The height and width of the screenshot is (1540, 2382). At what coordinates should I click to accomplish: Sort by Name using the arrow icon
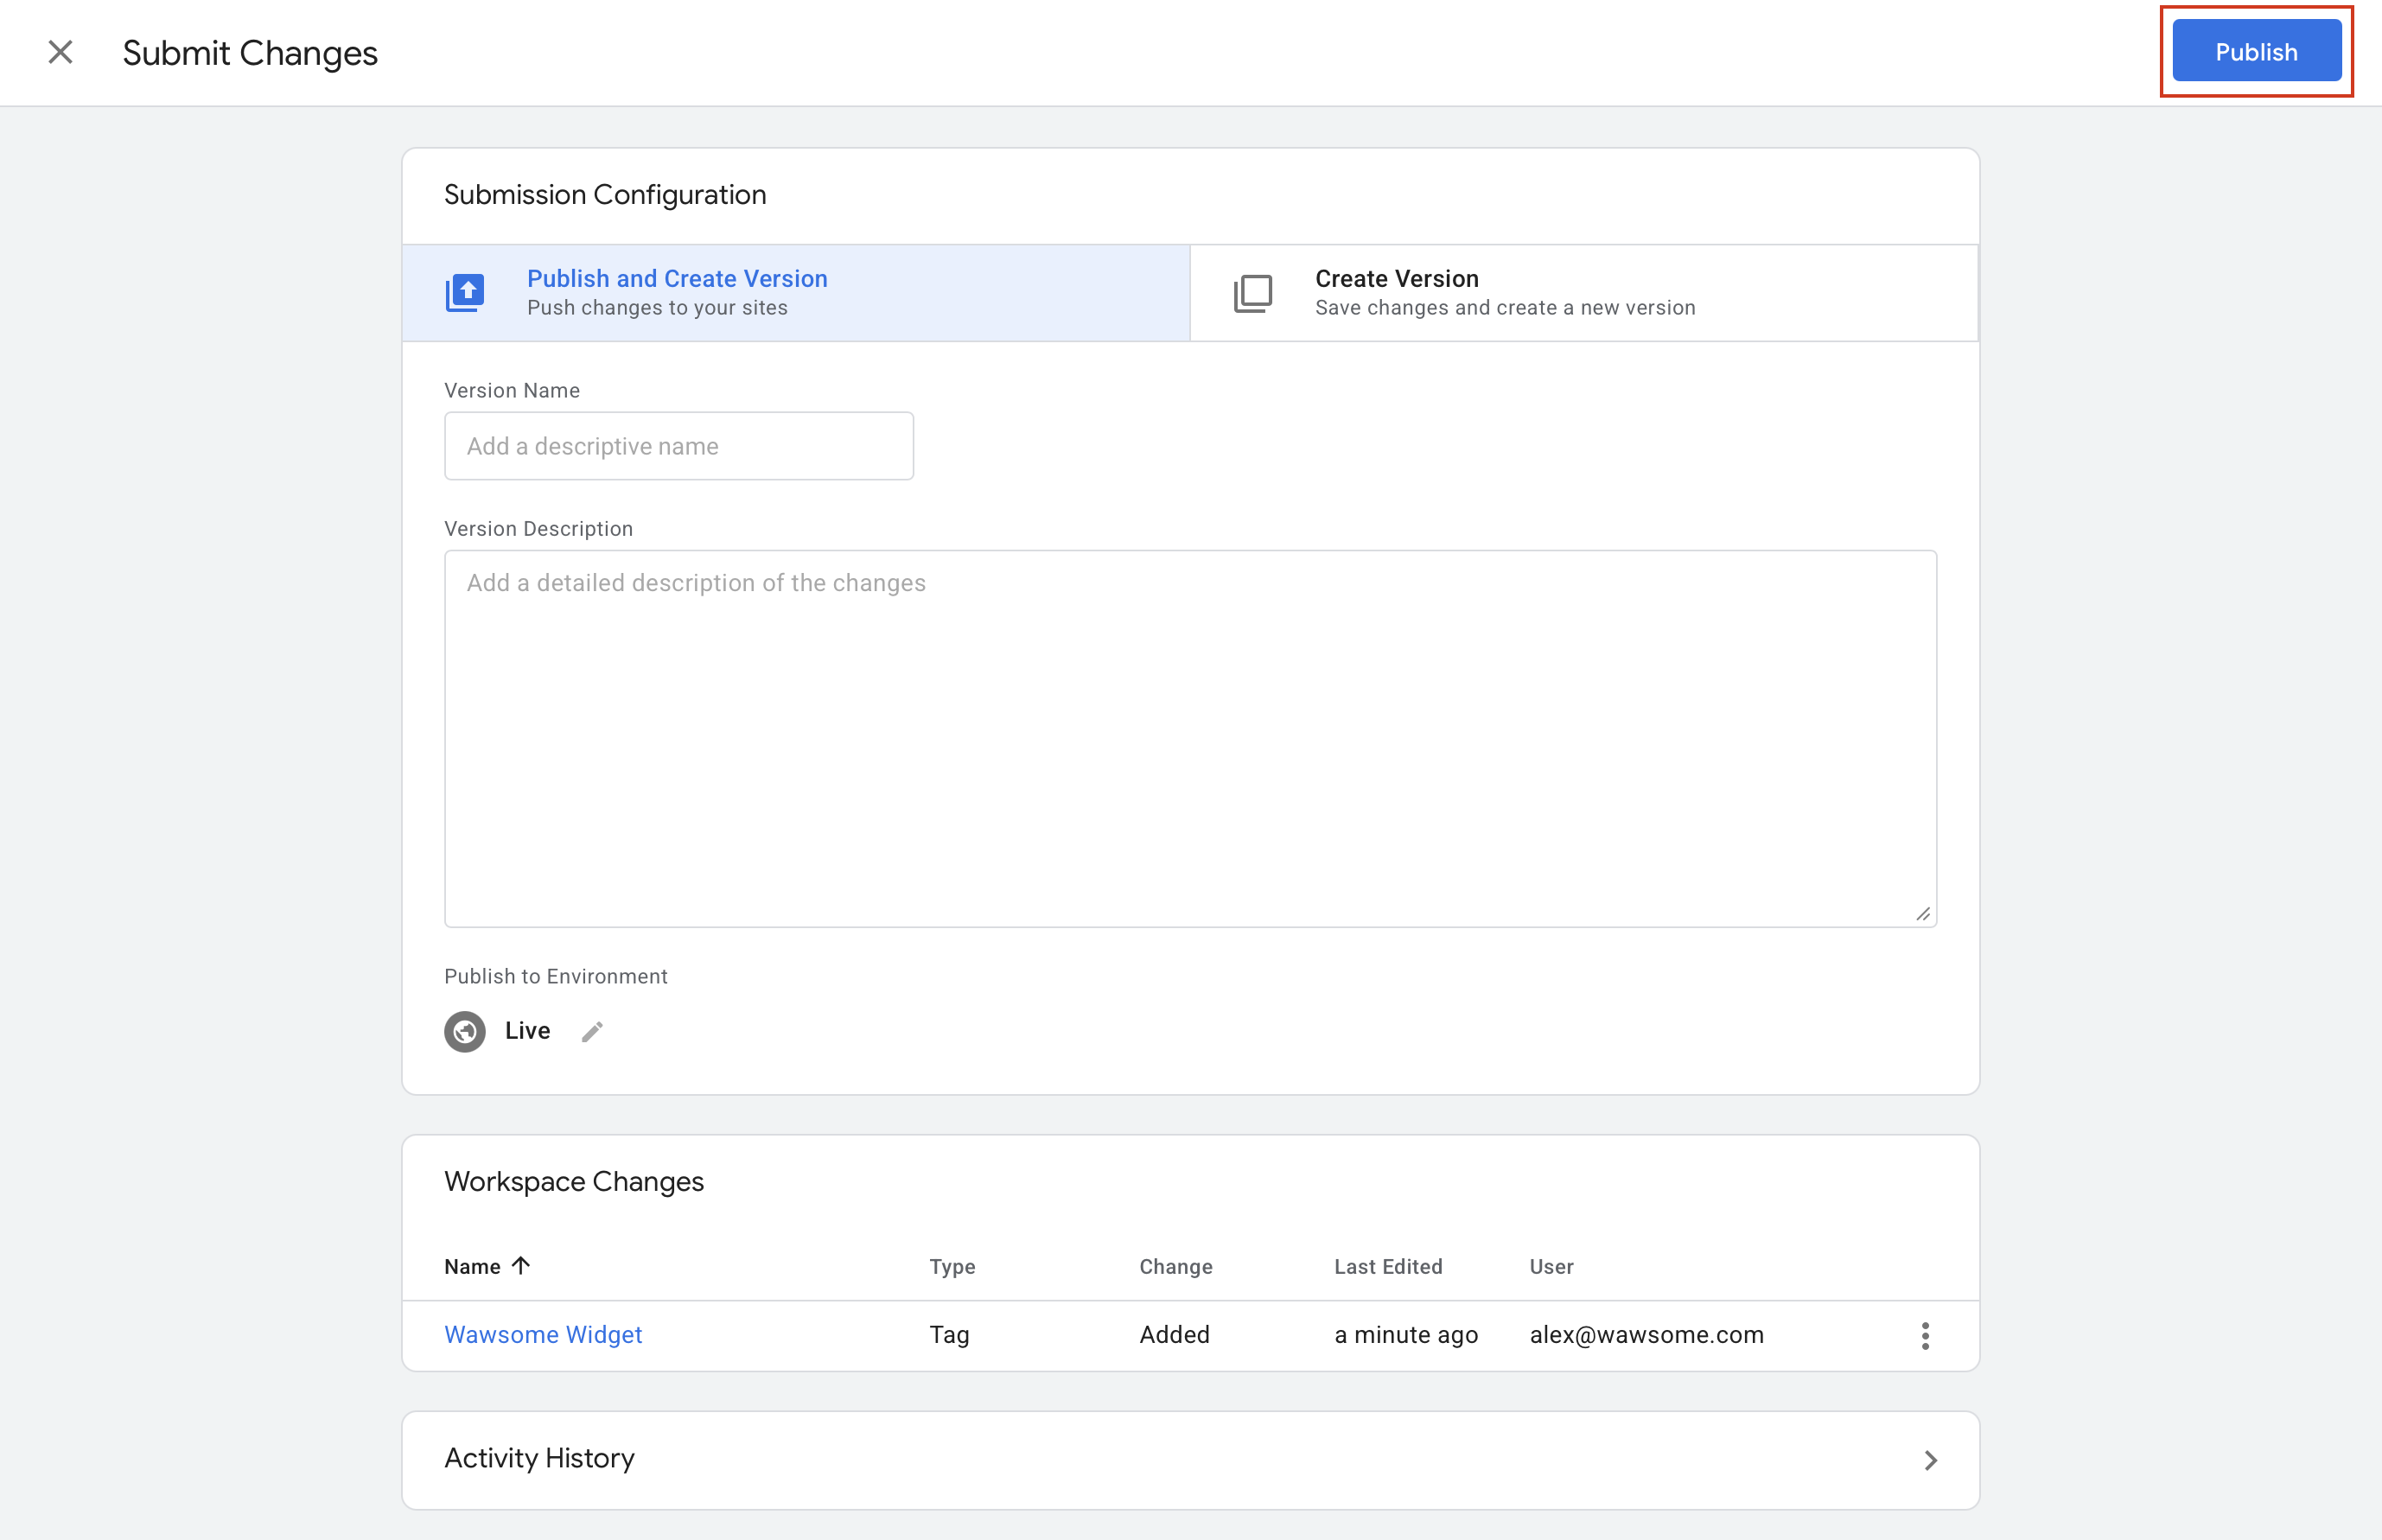[521, 1265]
